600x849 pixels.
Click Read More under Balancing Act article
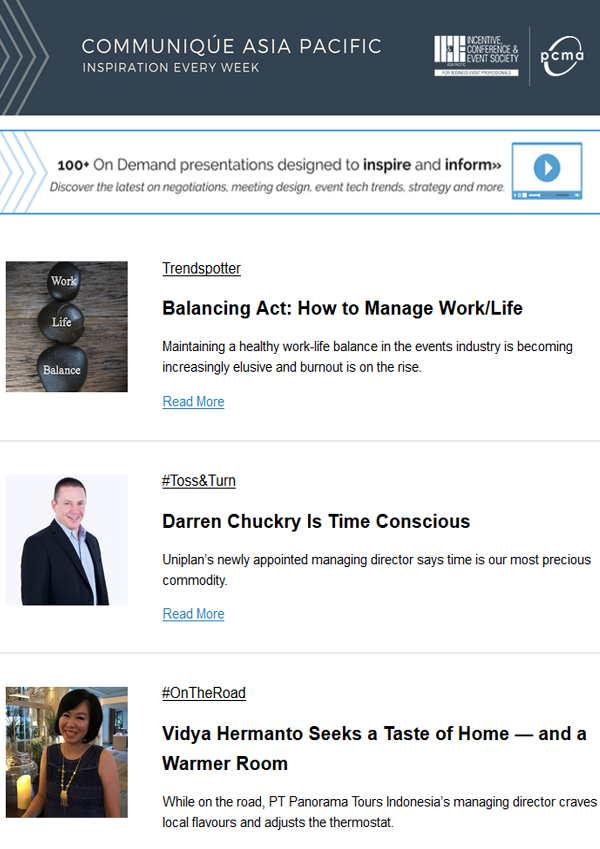(193, 402)
